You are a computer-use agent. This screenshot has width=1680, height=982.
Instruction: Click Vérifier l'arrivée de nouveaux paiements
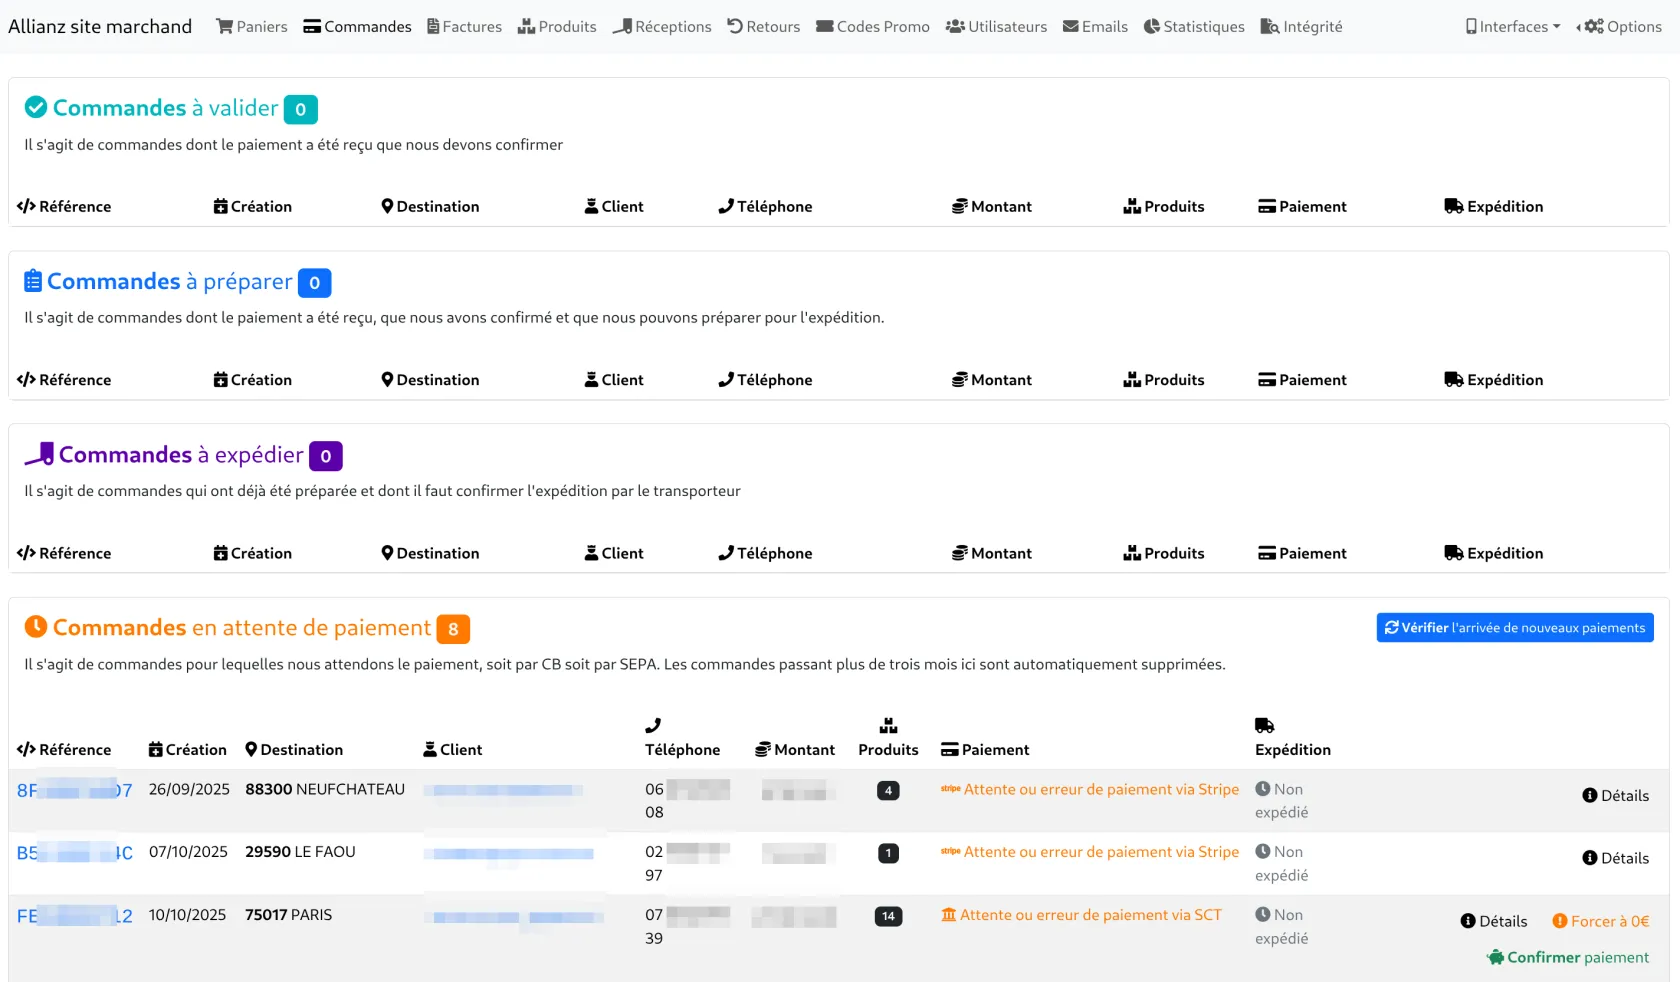coord(1514,628)
